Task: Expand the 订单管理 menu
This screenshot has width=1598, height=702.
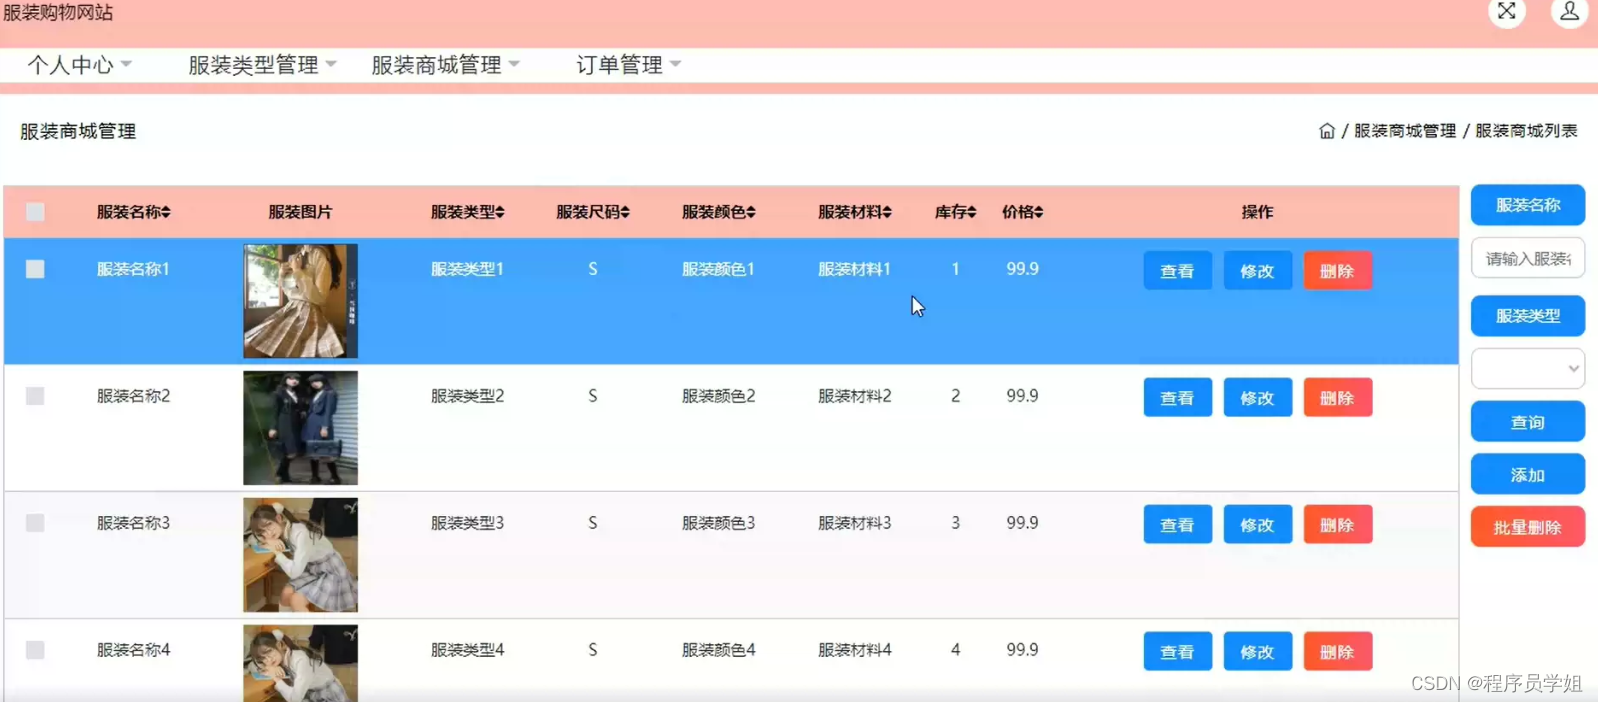Action: [629, 65]
